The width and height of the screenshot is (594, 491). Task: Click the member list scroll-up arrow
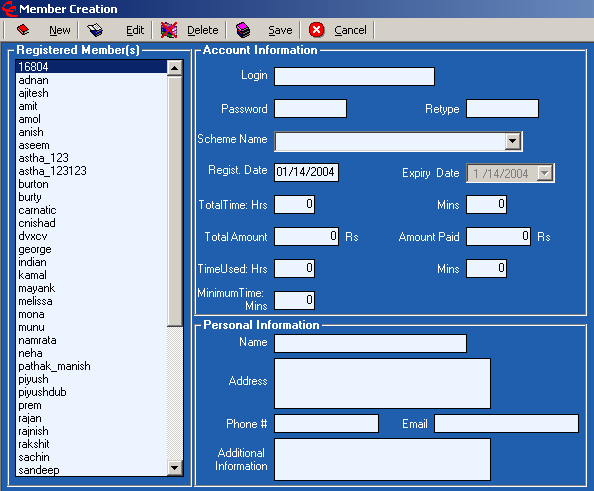click(174, 68)
